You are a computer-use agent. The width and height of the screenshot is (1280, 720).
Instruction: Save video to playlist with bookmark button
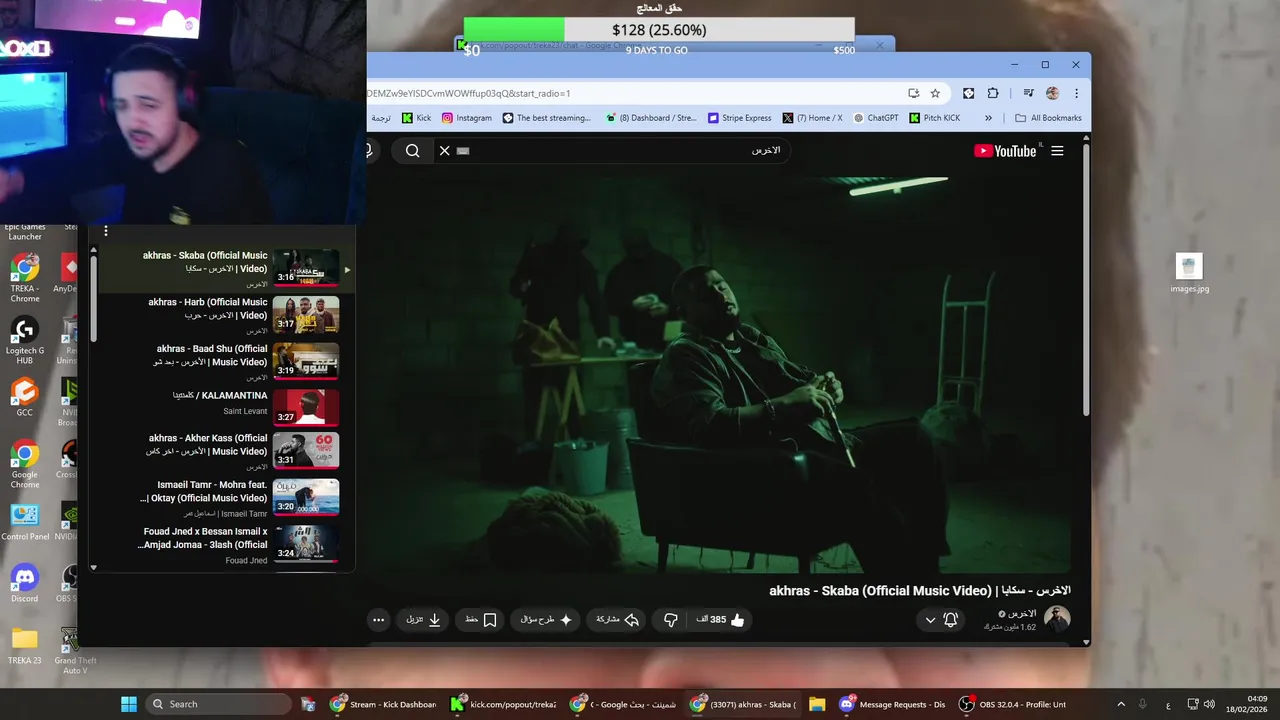tap(481, 620)
